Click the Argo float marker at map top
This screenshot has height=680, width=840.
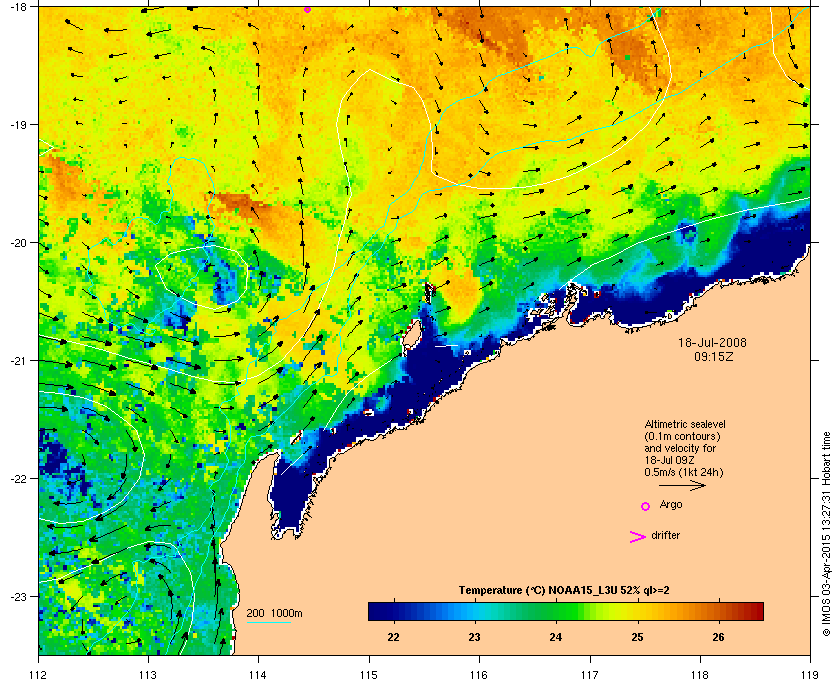[308, 10]
